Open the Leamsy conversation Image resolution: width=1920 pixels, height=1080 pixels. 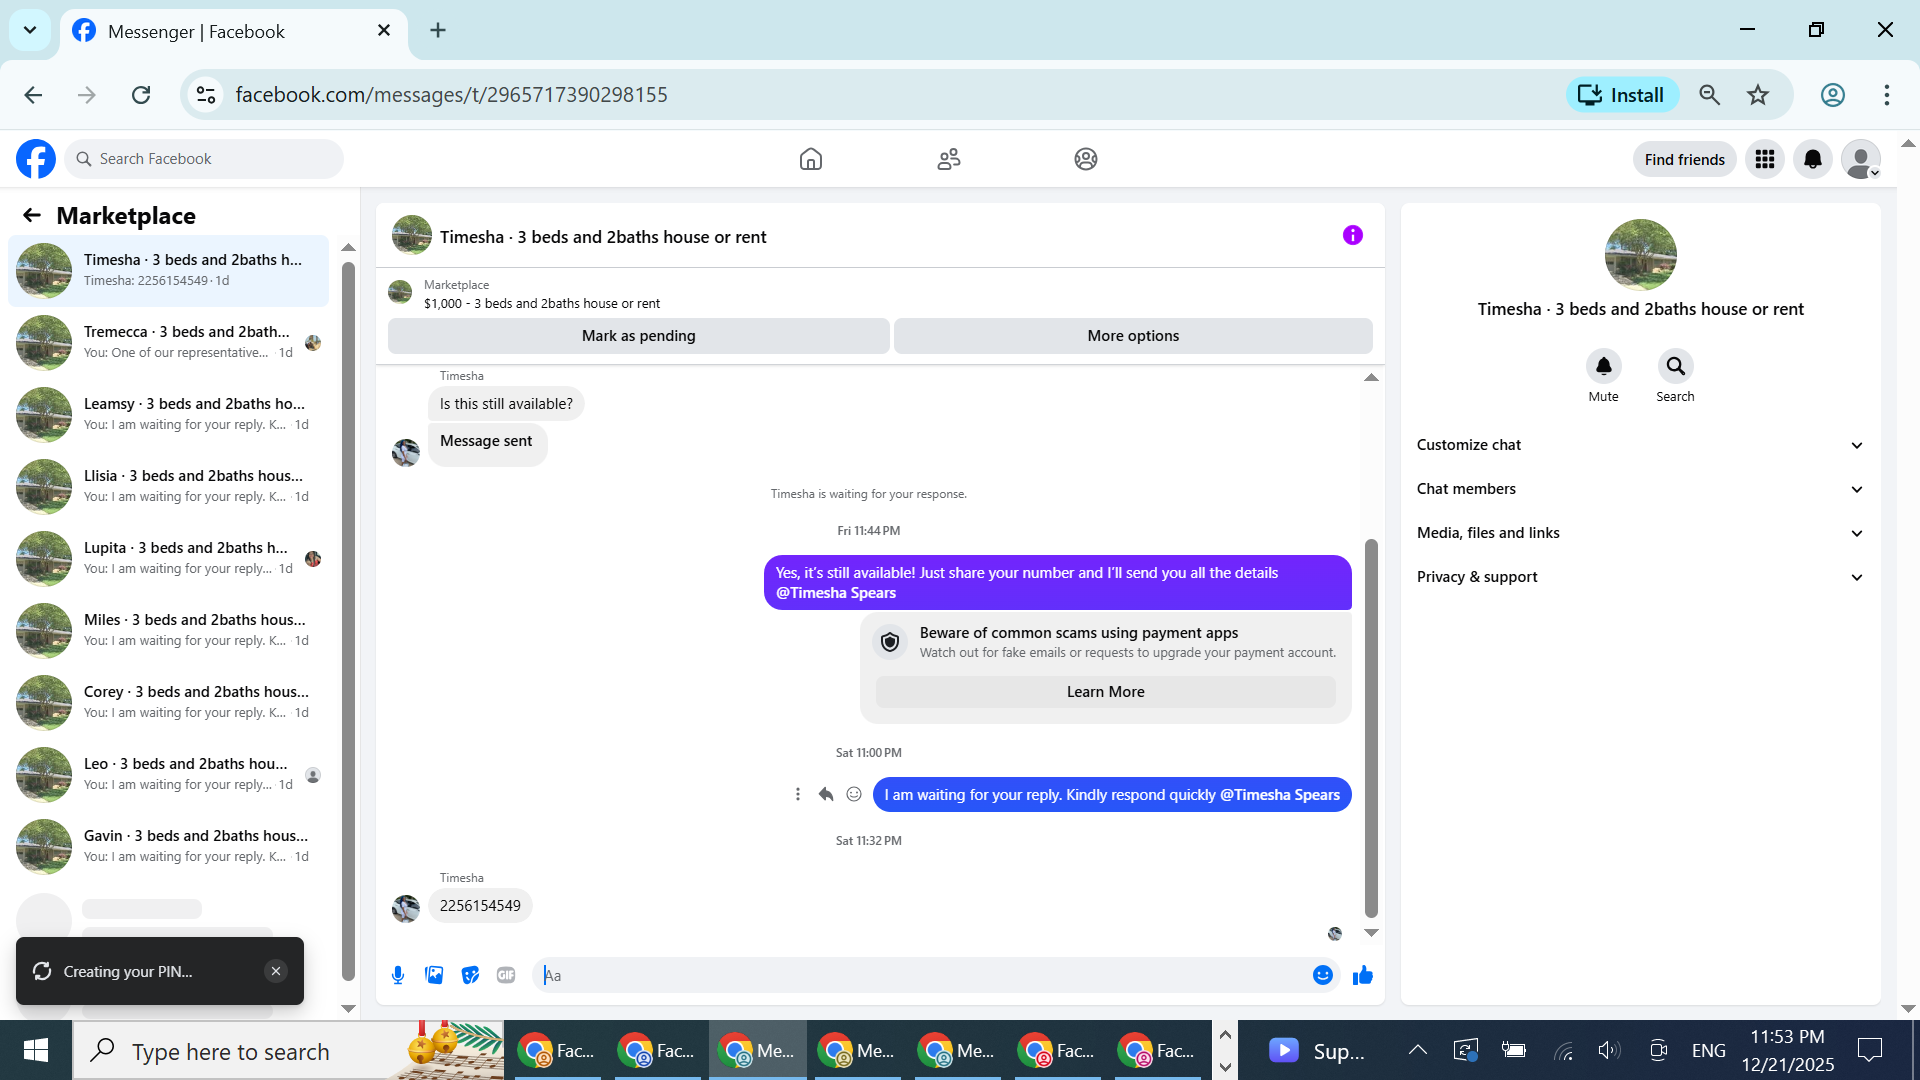click(169, 414)
